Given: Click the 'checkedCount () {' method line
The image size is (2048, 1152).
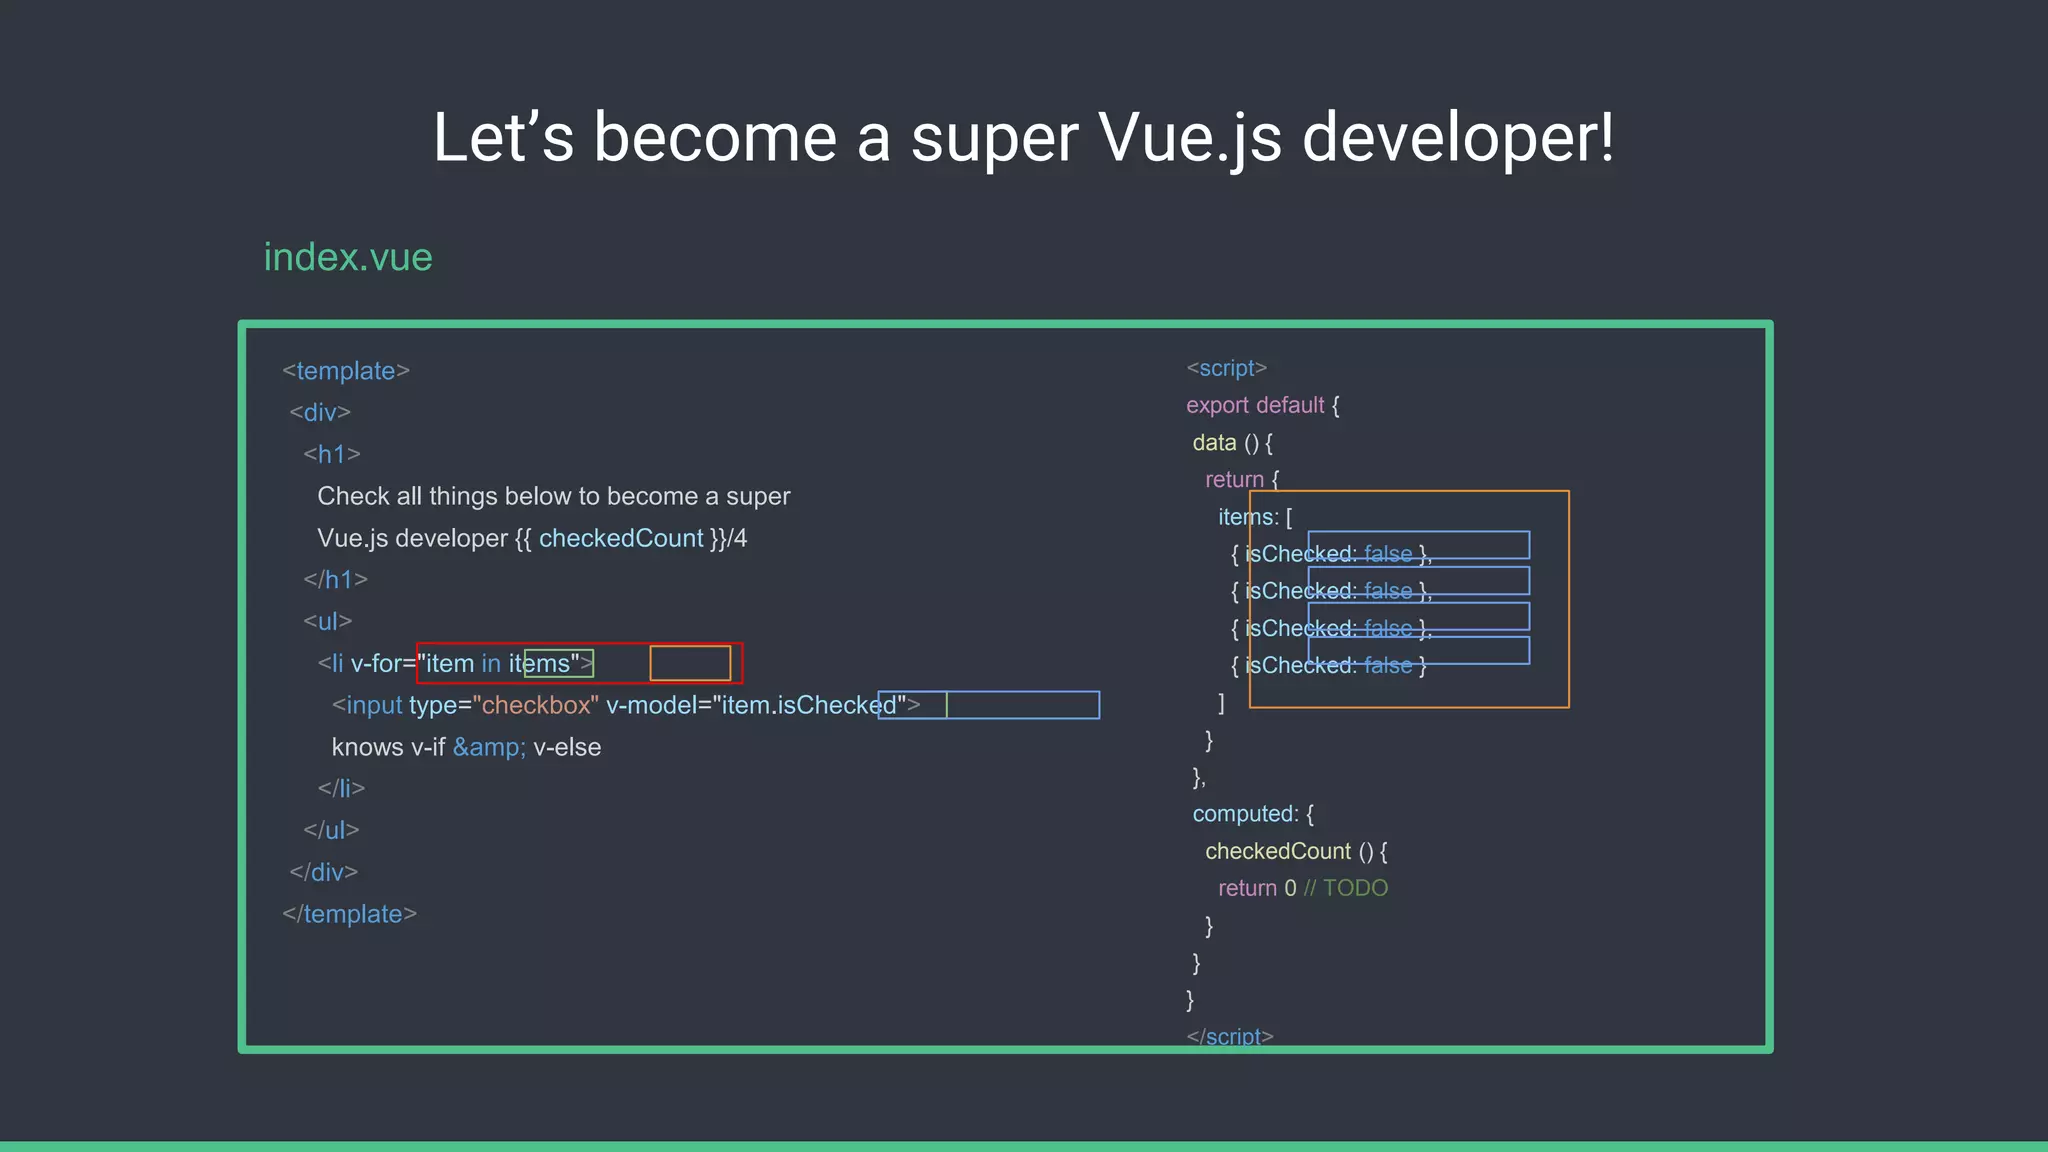Looking at the screenshot, I should (1297, 851).
